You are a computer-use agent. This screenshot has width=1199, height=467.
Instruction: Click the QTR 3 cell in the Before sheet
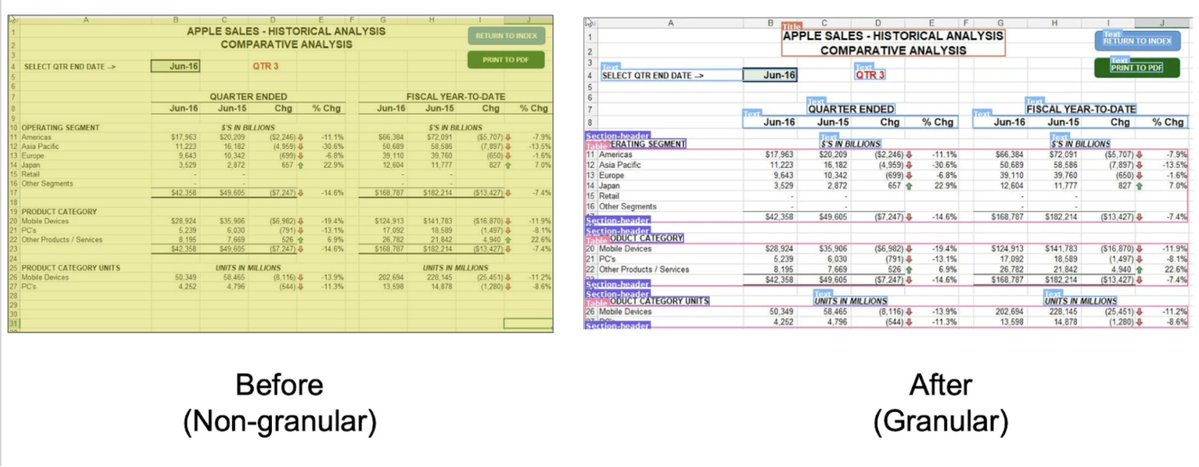(x=265, y=66)
